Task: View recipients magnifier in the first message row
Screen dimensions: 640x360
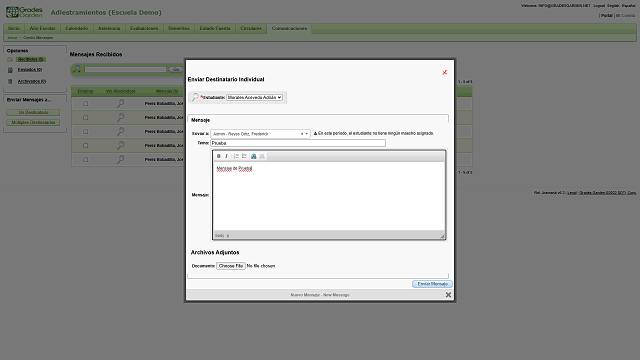Action: (x=120, y=104)
